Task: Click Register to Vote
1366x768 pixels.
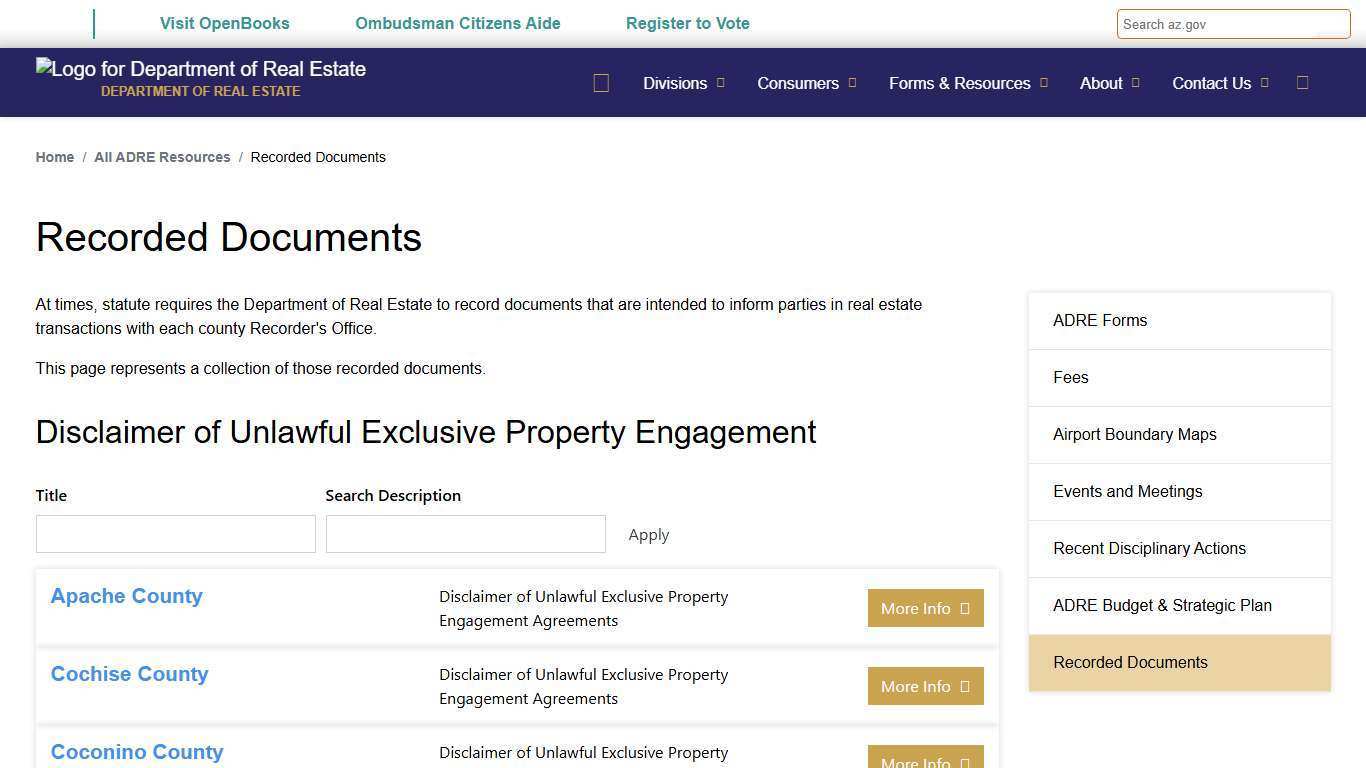Action: click(687, 23)
